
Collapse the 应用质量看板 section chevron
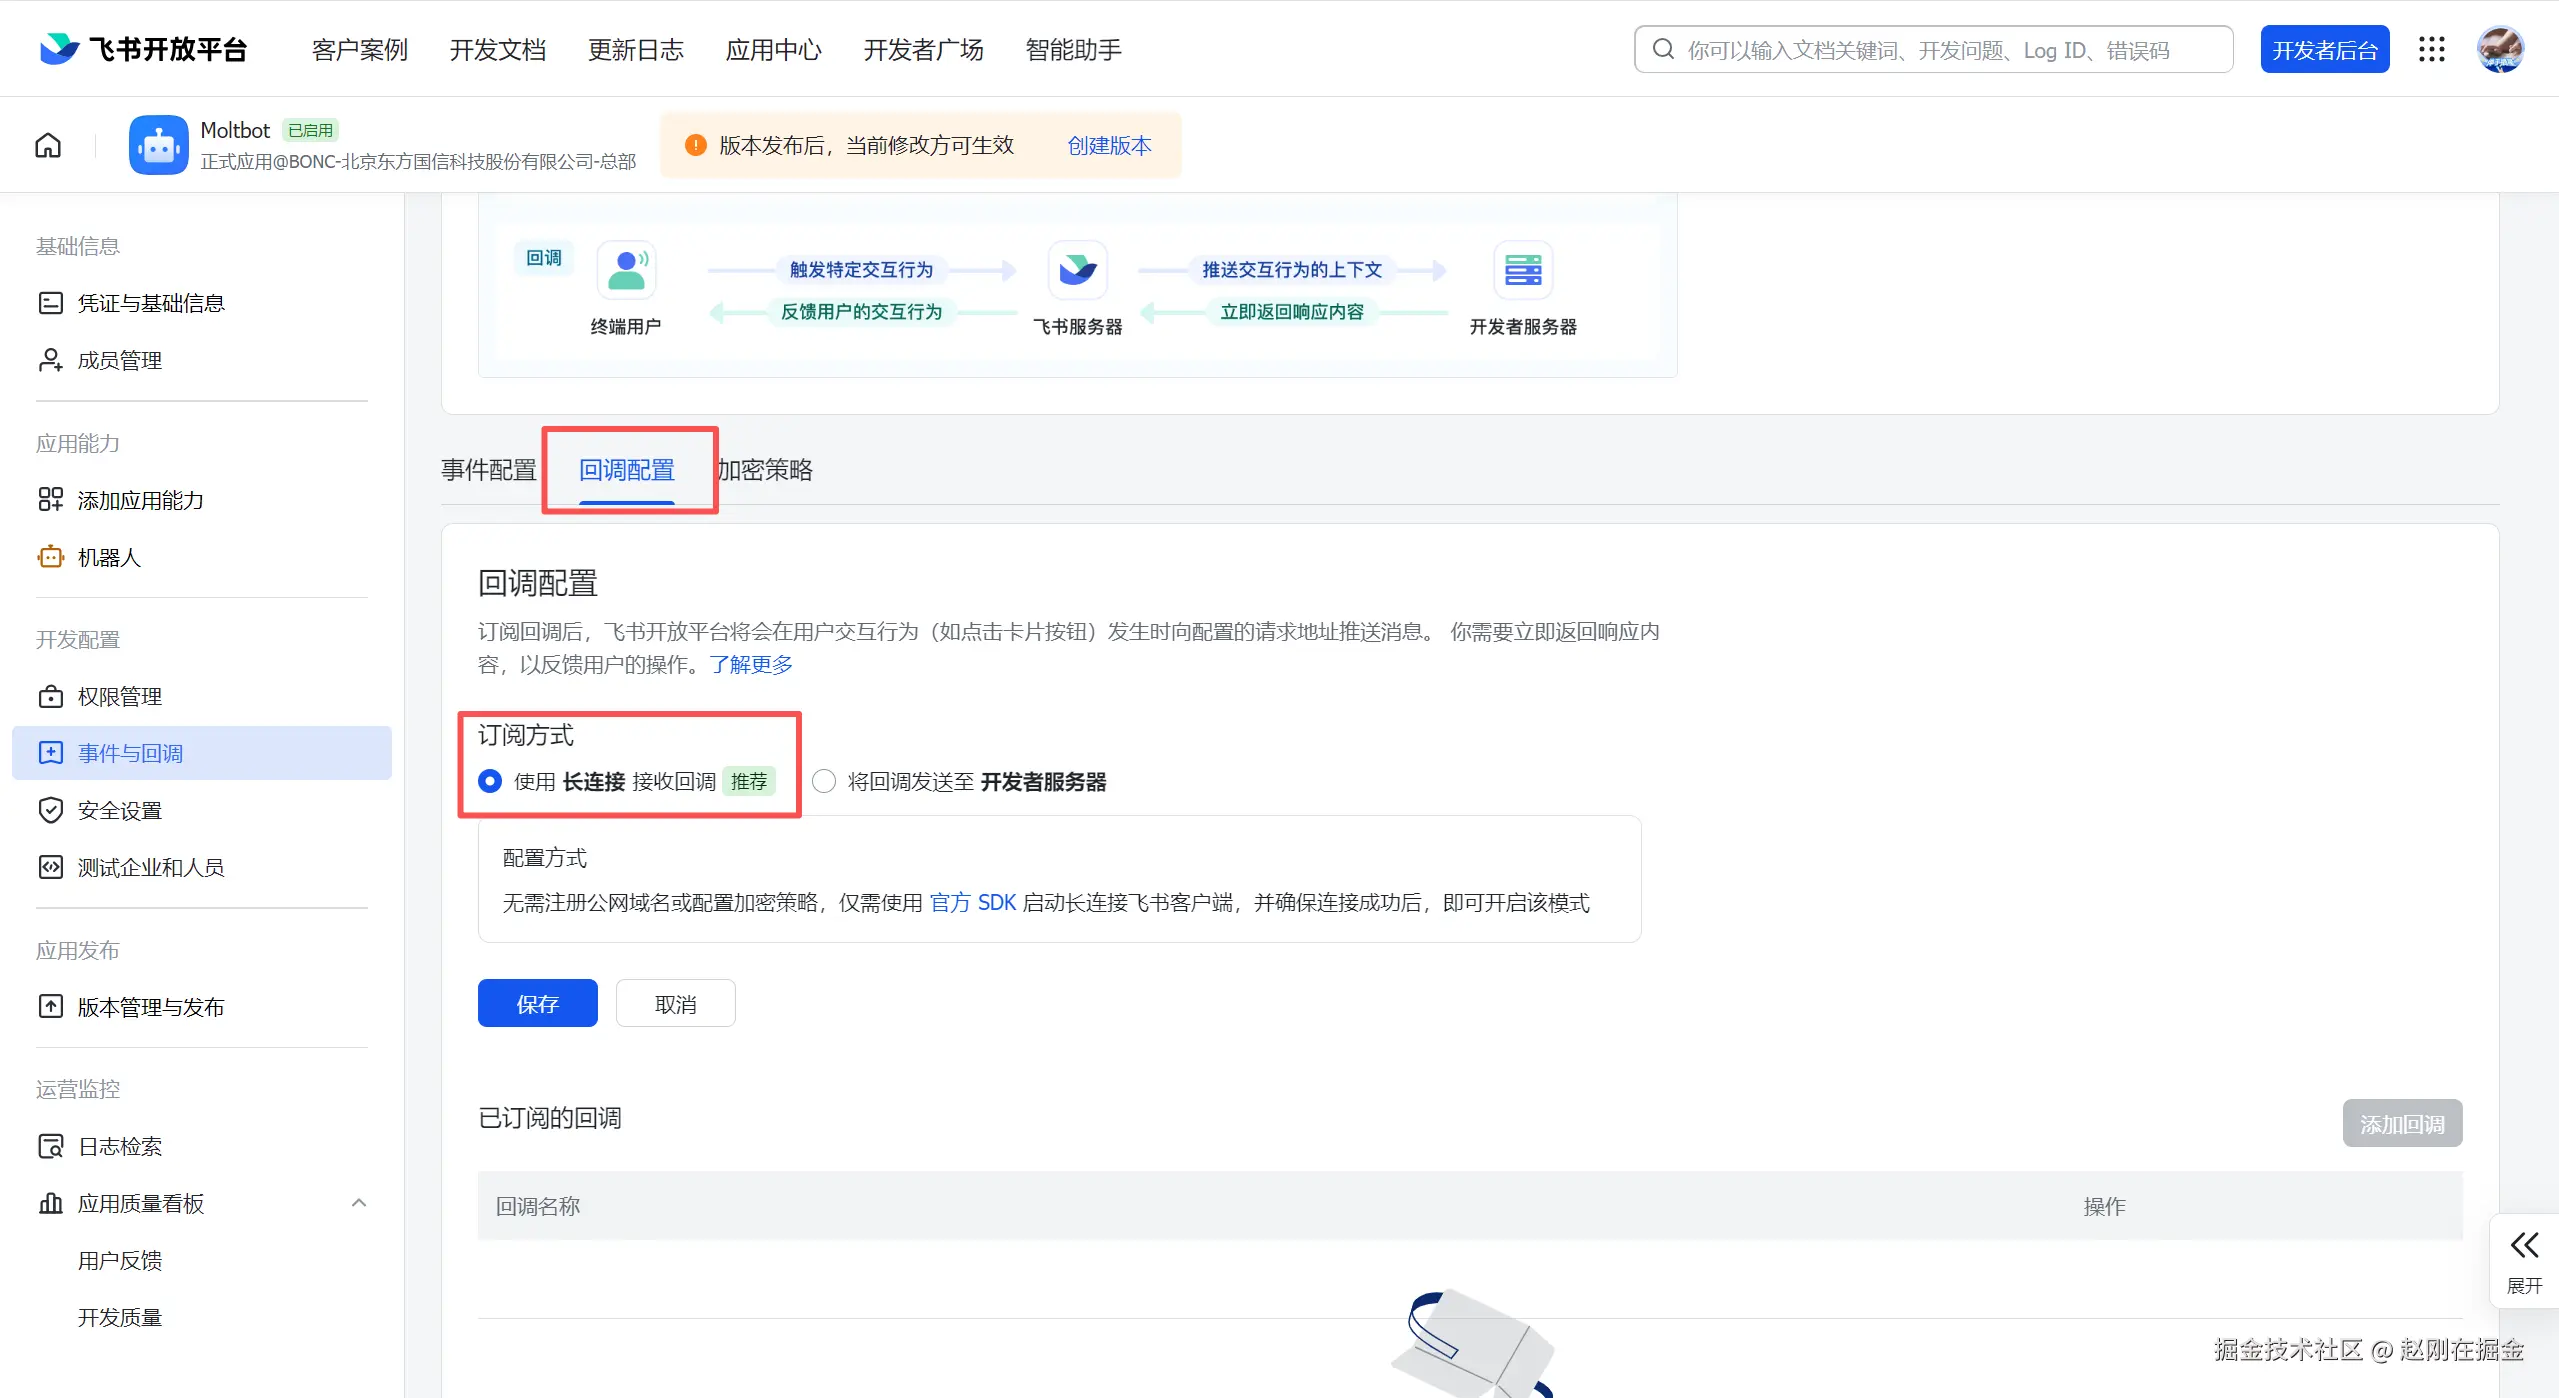coord(359,1204)
